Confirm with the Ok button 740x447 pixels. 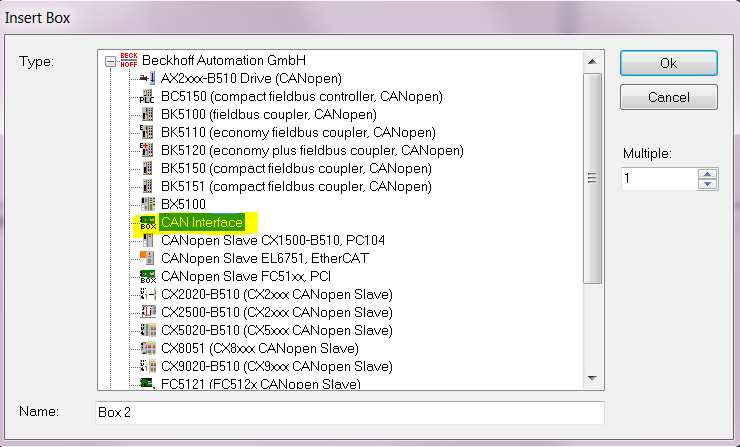[x=669, y=63]
